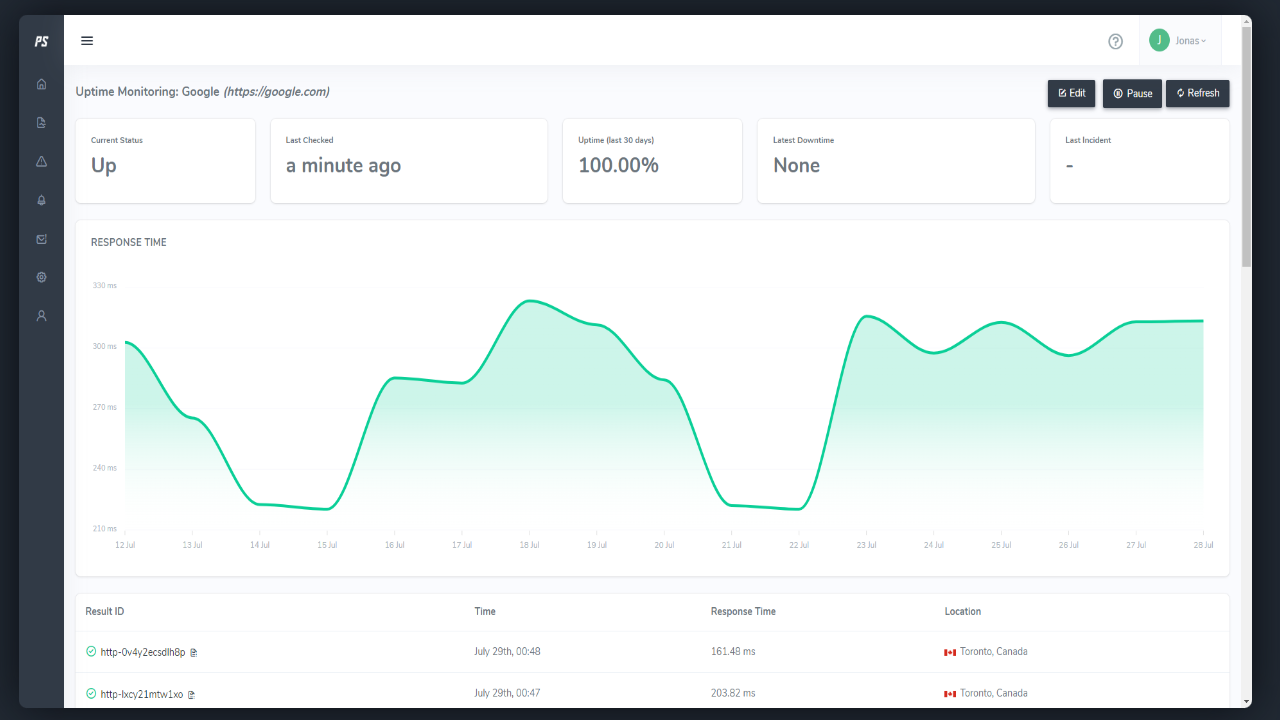Click the Result ID column header
The height and width of the screenshot is (720, 1280).
[x=105, y=611]
